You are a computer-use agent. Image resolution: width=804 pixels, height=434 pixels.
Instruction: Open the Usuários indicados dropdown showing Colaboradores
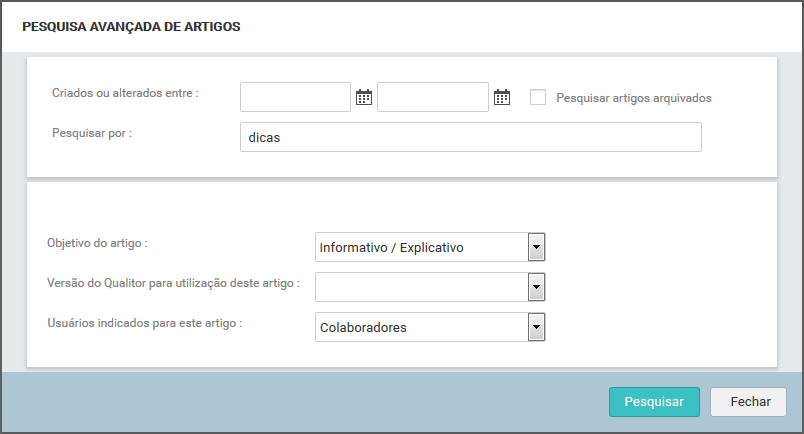(x=430, y=327)
